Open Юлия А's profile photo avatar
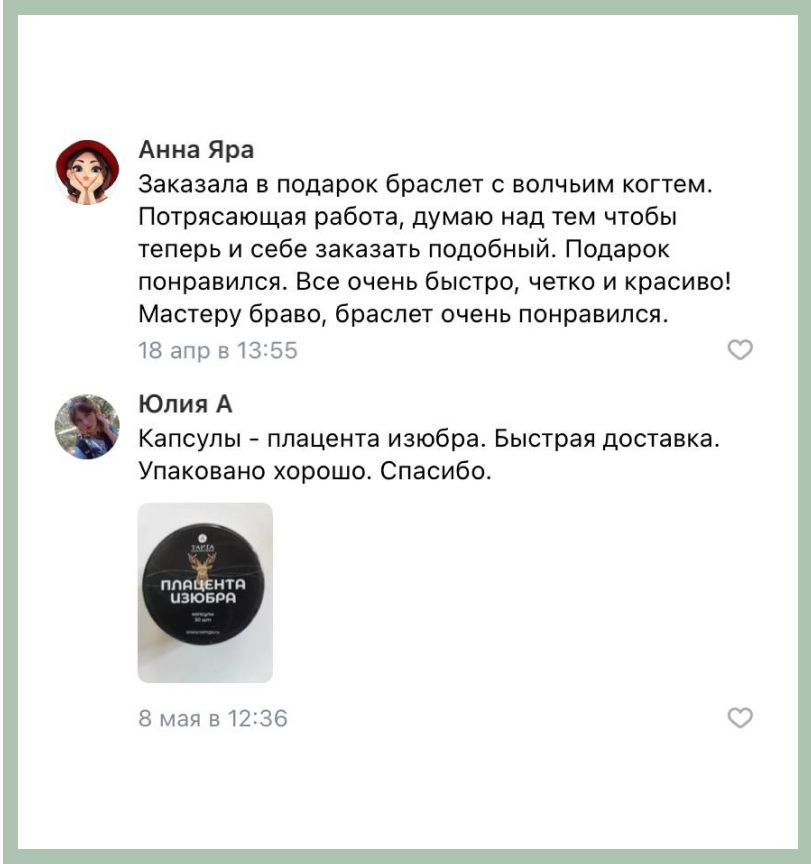 [x=87, y=426]
